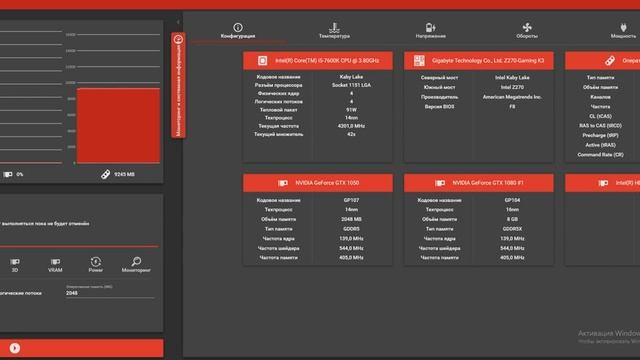Select the Power test icon
This screenshot has height=360, width=640.
96,264
